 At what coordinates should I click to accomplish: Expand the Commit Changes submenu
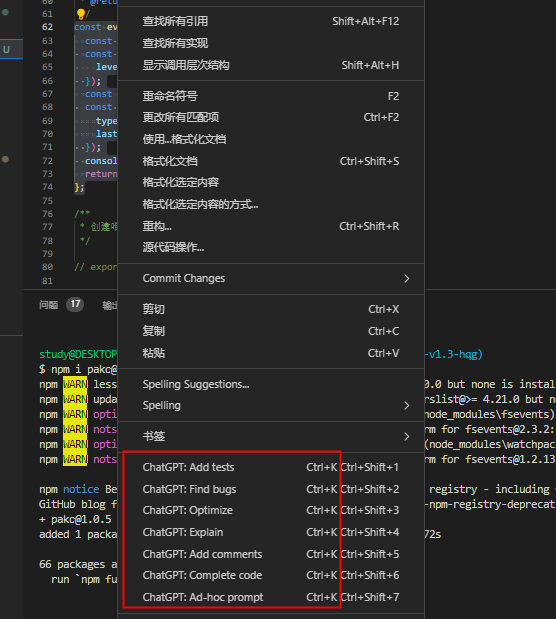271,279
